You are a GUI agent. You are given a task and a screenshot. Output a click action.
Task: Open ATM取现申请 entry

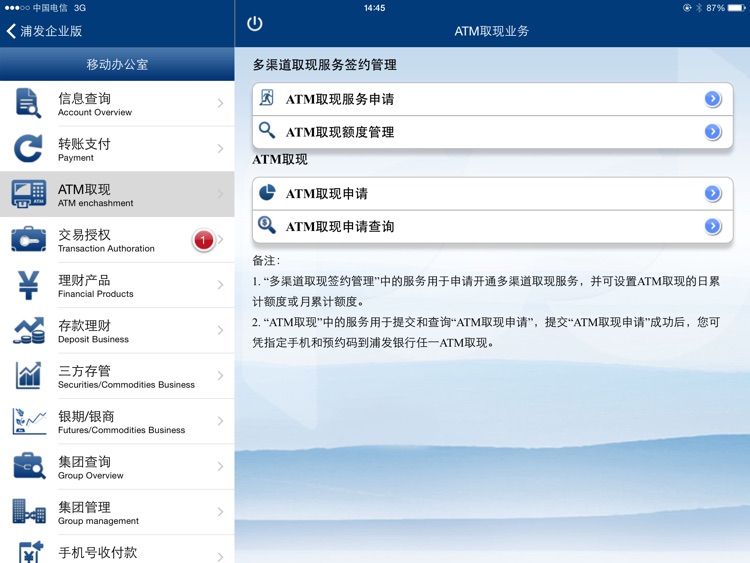[493, 193]
